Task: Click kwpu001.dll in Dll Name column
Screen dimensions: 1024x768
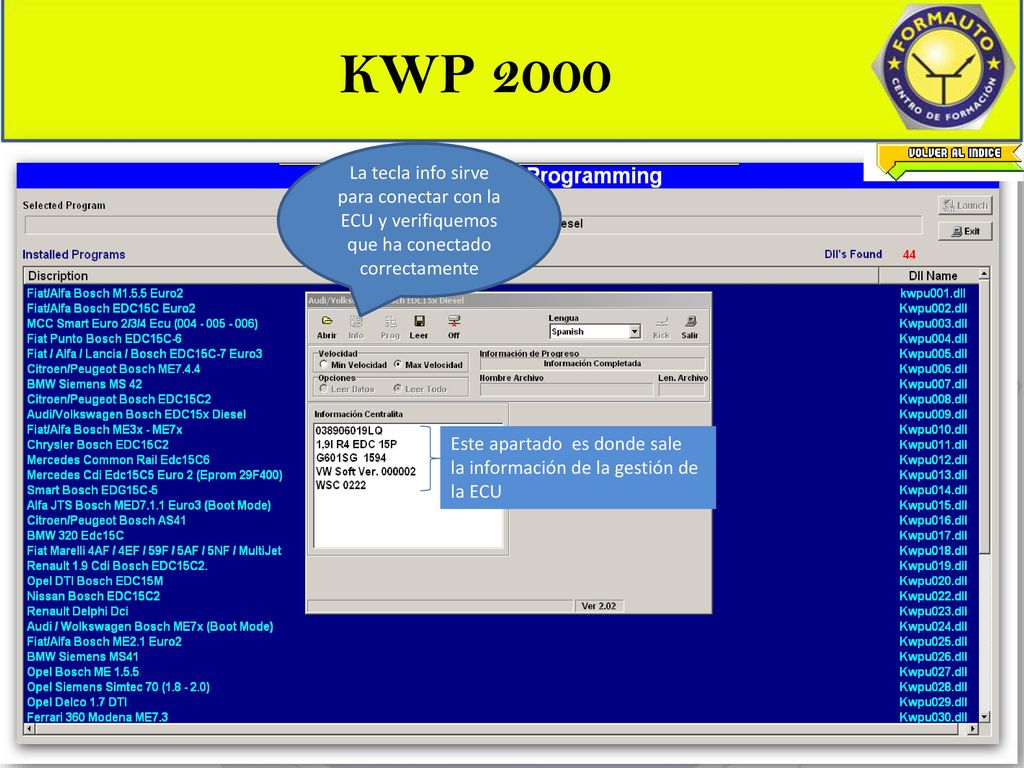Action: (x=933, y=293)
